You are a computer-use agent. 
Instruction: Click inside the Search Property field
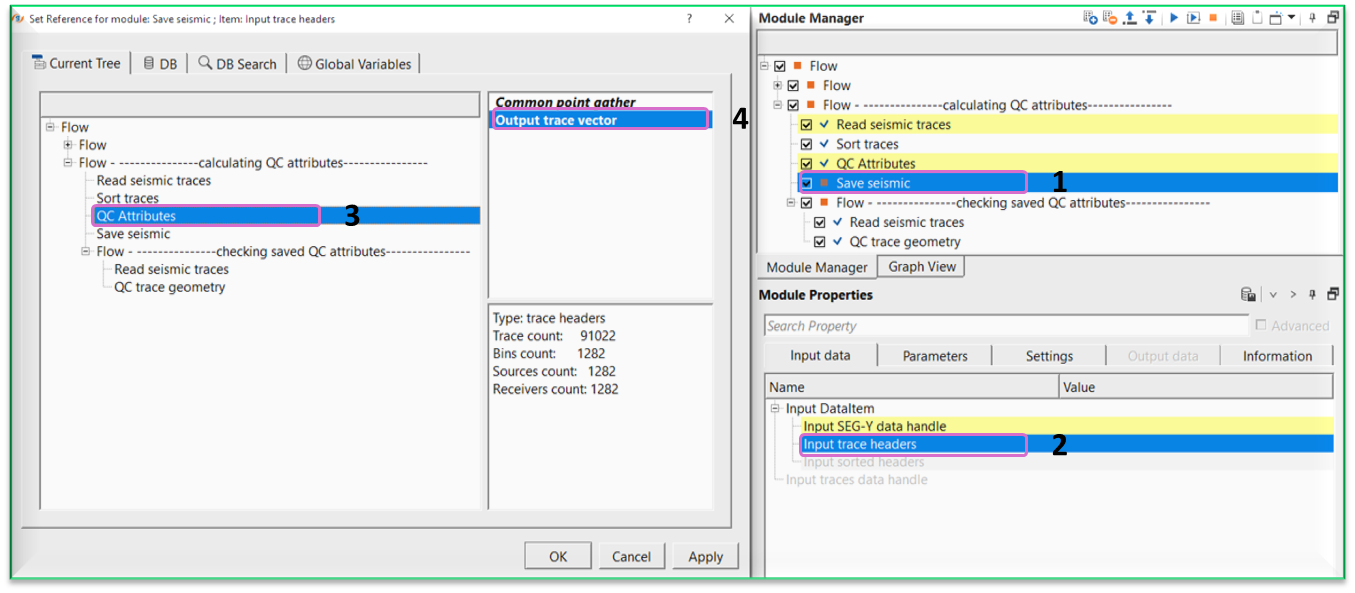pyautogui.click(x=1006, y=325)
